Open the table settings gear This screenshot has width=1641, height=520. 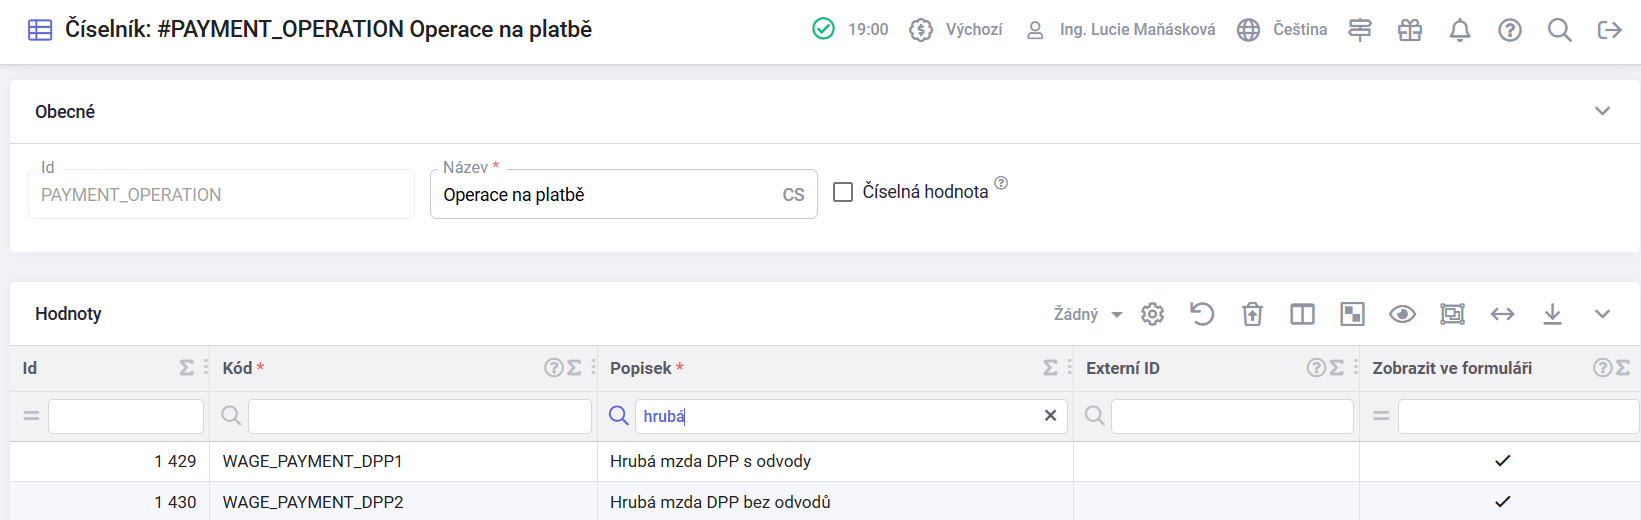(x=1153, y=314)
